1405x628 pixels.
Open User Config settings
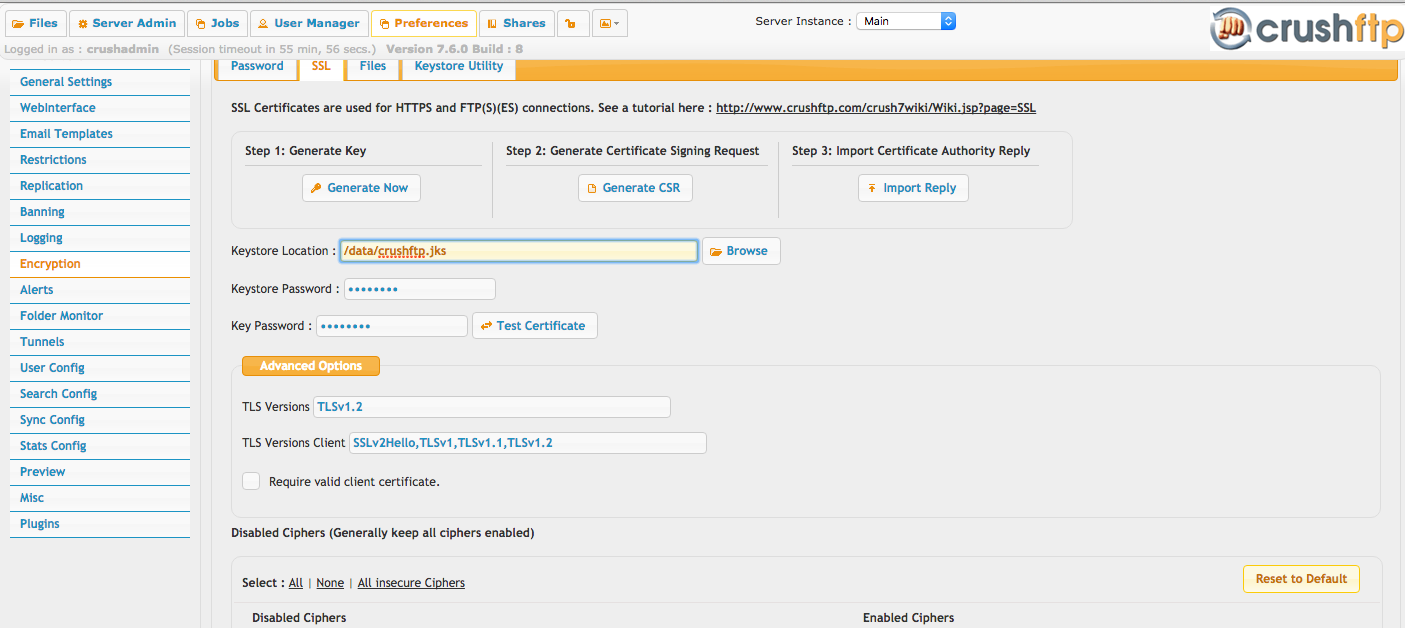pos(100,368)
